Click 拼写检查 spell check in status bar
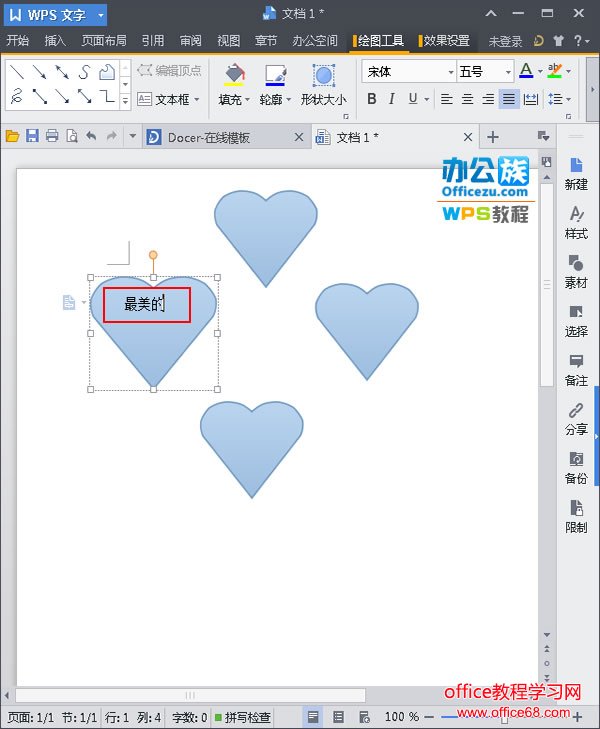Screen dimensions: 600x729 pyautogui.click(x=243, y=717)
